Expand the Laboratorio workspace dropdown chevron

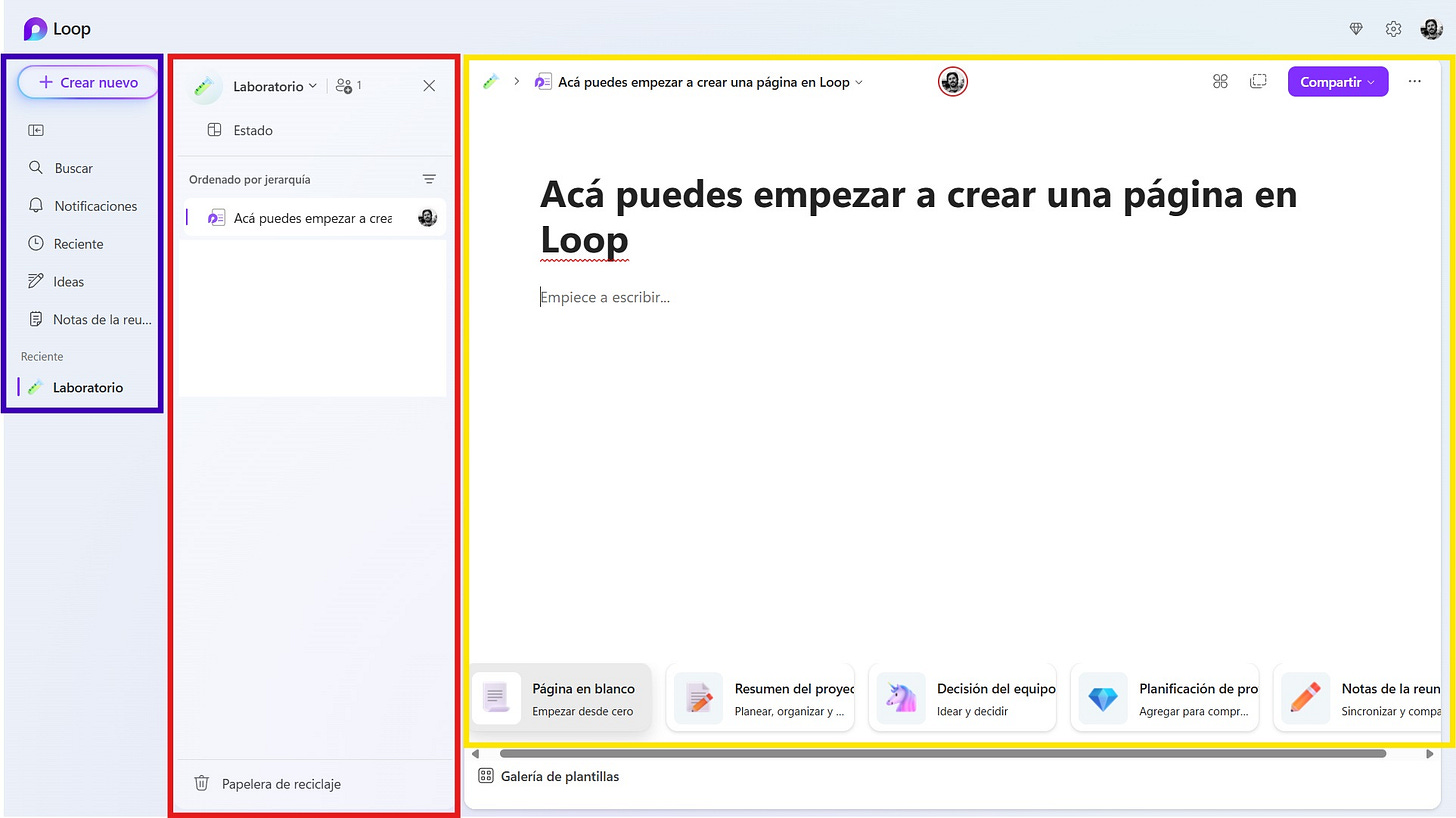(x=313, y=86)
